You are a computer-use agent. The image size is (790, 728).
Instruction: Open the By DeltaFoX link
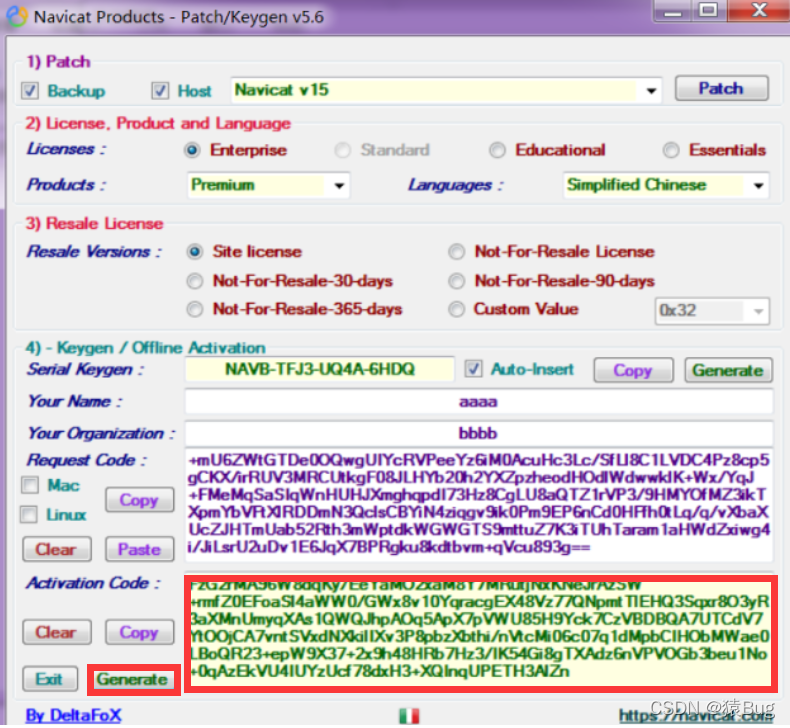tap(74, 715)
